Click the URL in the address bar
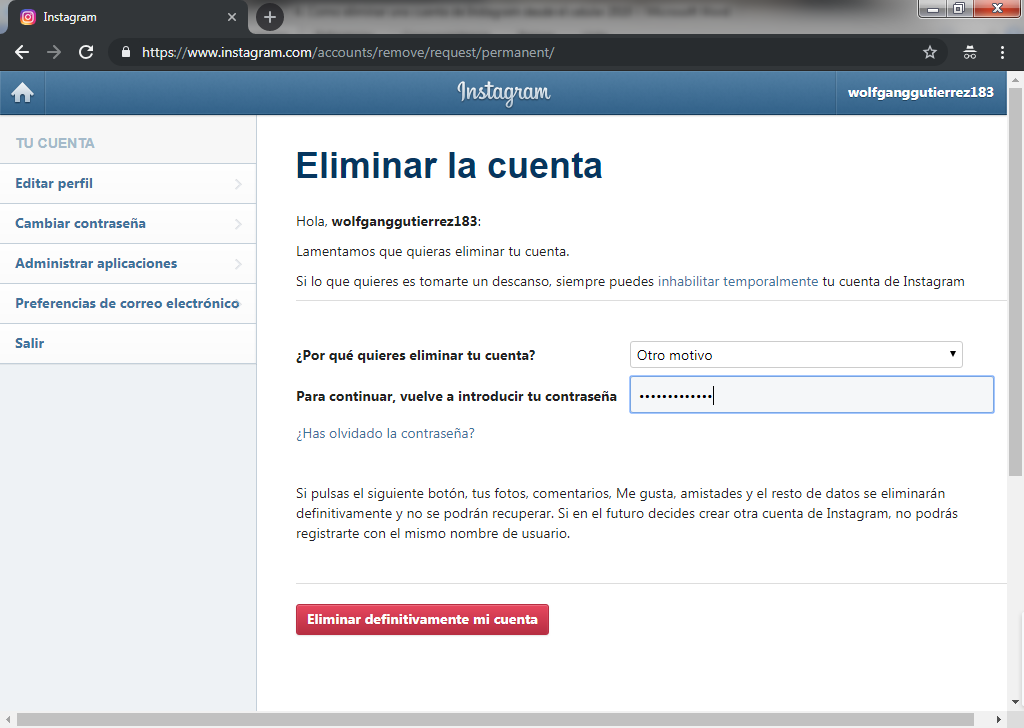This screenshot has height=728, width=1024. coord(348,52)
